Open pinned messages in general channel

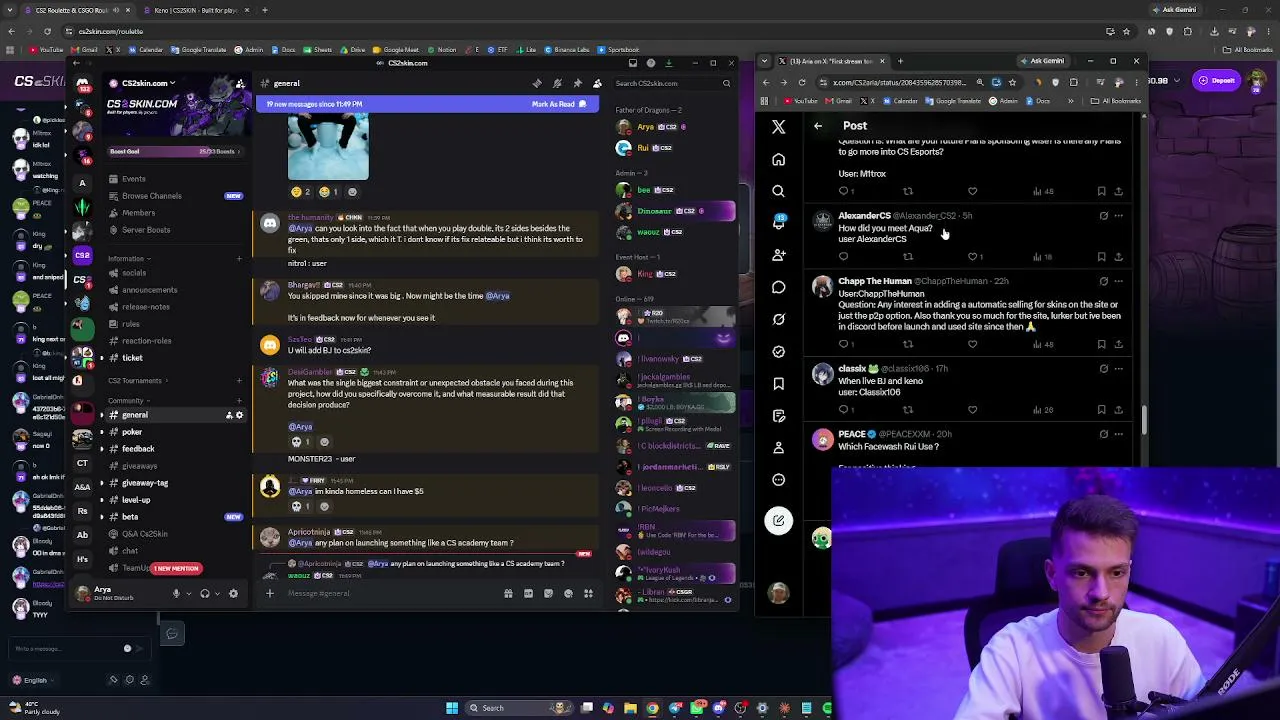(x=577, y=83)
